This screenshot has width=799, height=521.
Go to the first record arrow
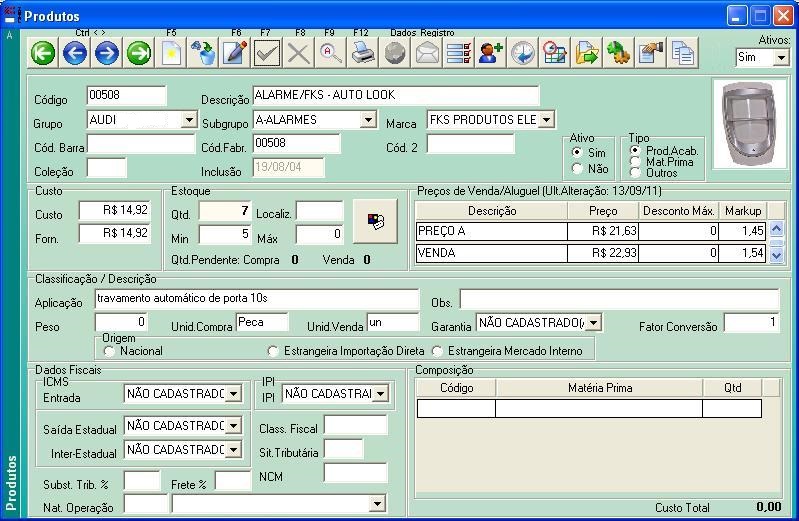(x=43, y=53)
